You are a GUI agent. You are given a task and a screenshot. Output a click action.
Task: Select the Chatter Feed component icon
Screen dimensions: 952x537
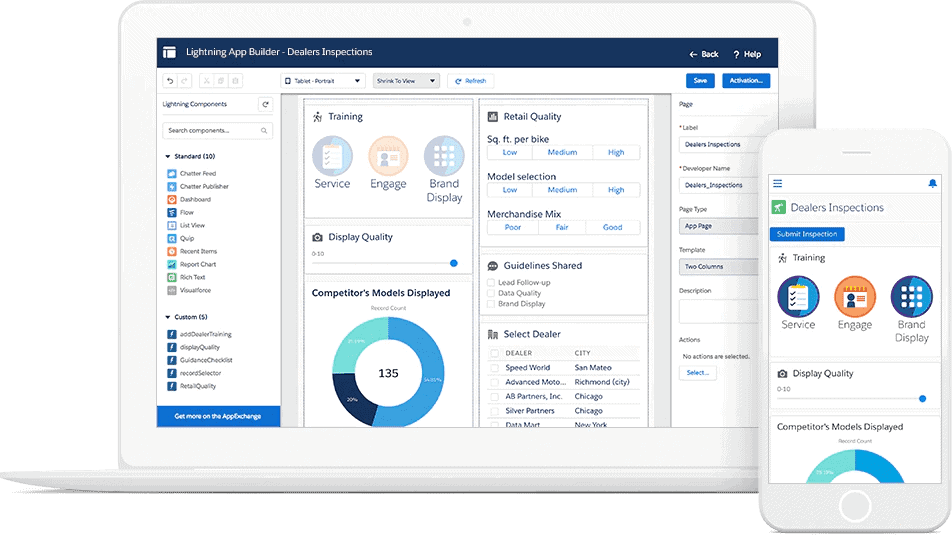click(172, 174)
